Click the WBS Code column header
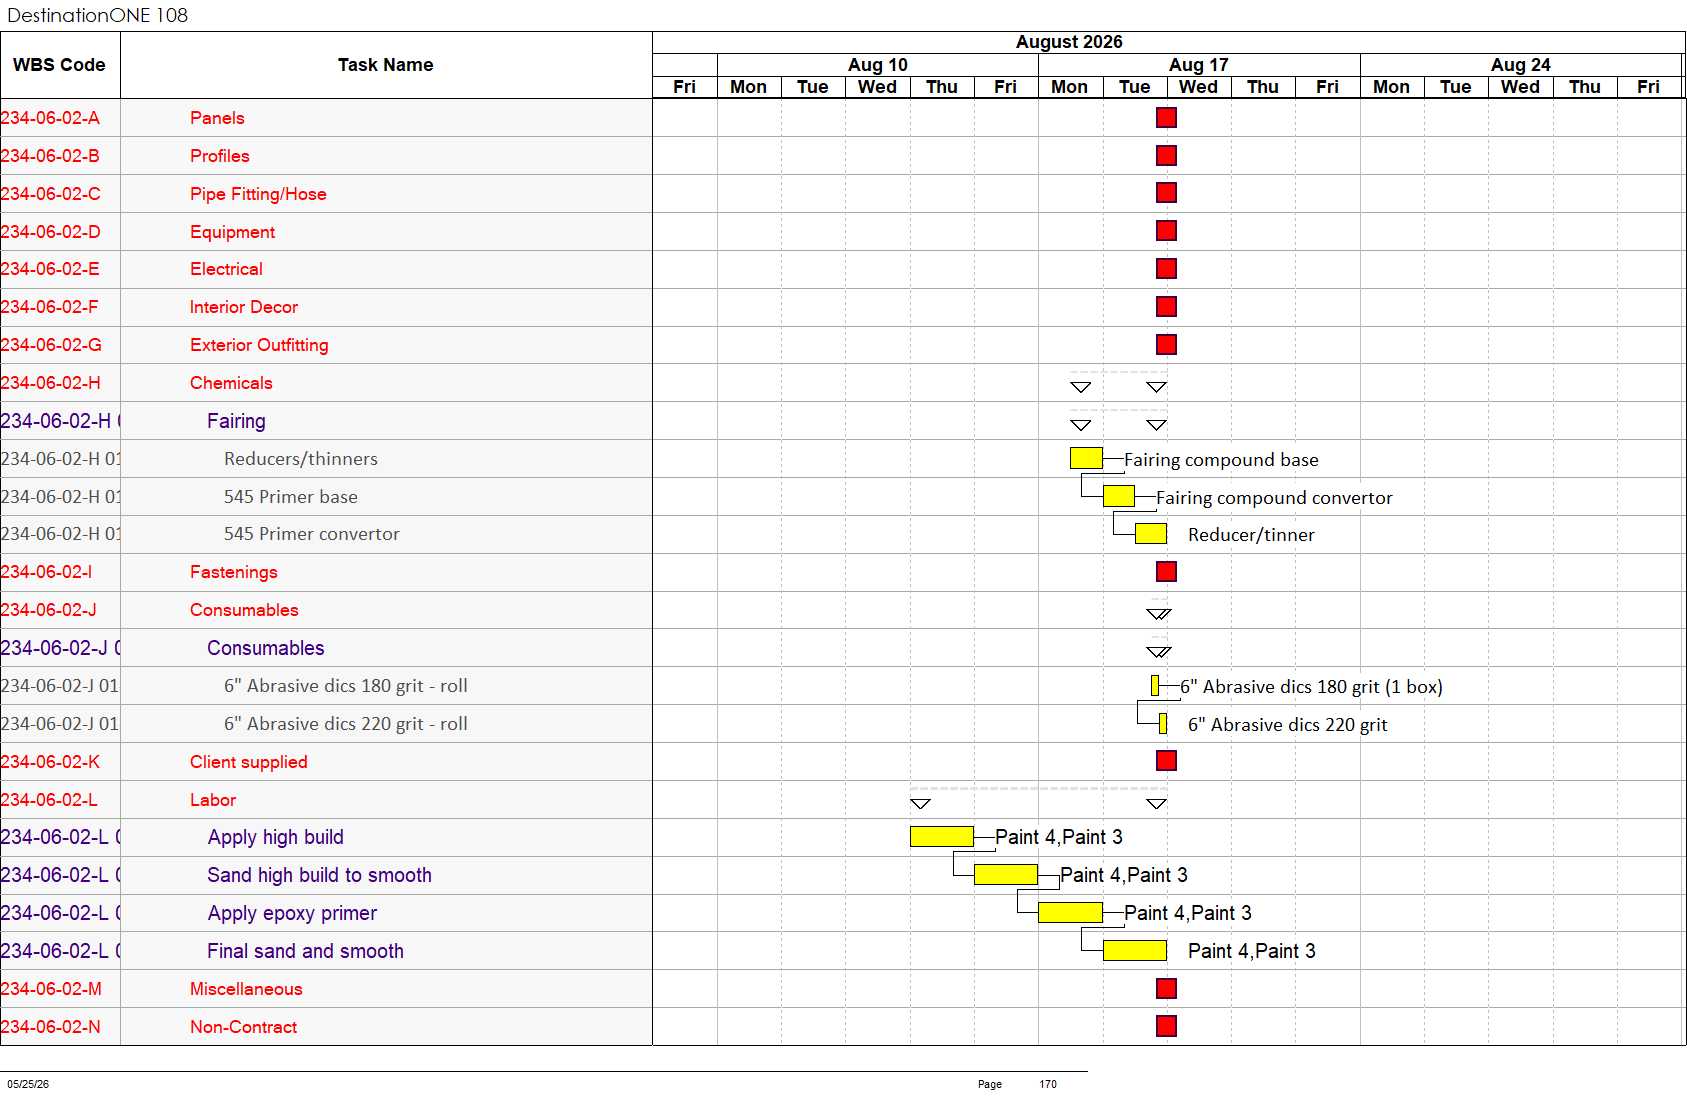Image resolution: width=1687 pixels, height=1097 pixels. click(x=59, y=65)
